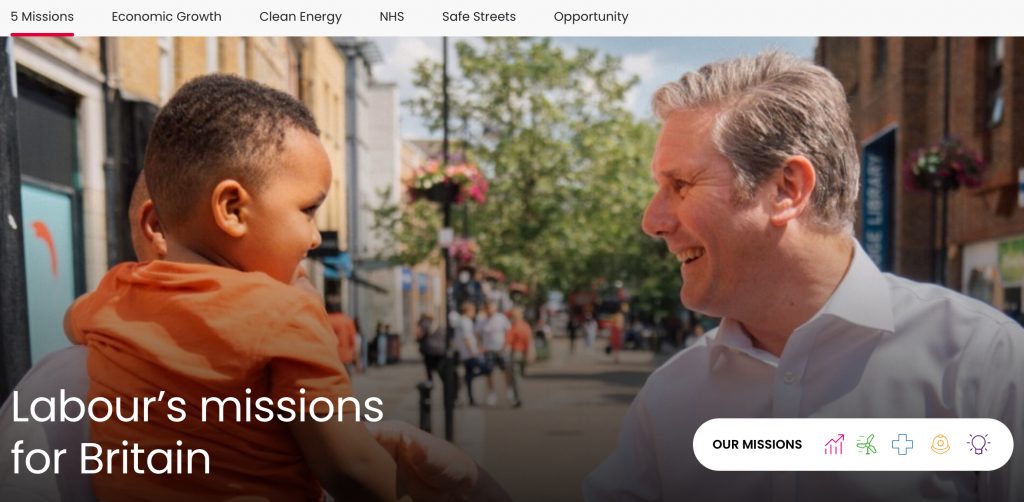Screen dimensions: 1024x502
Task: Select the green wind turbine icon
Action: [867, 445]
